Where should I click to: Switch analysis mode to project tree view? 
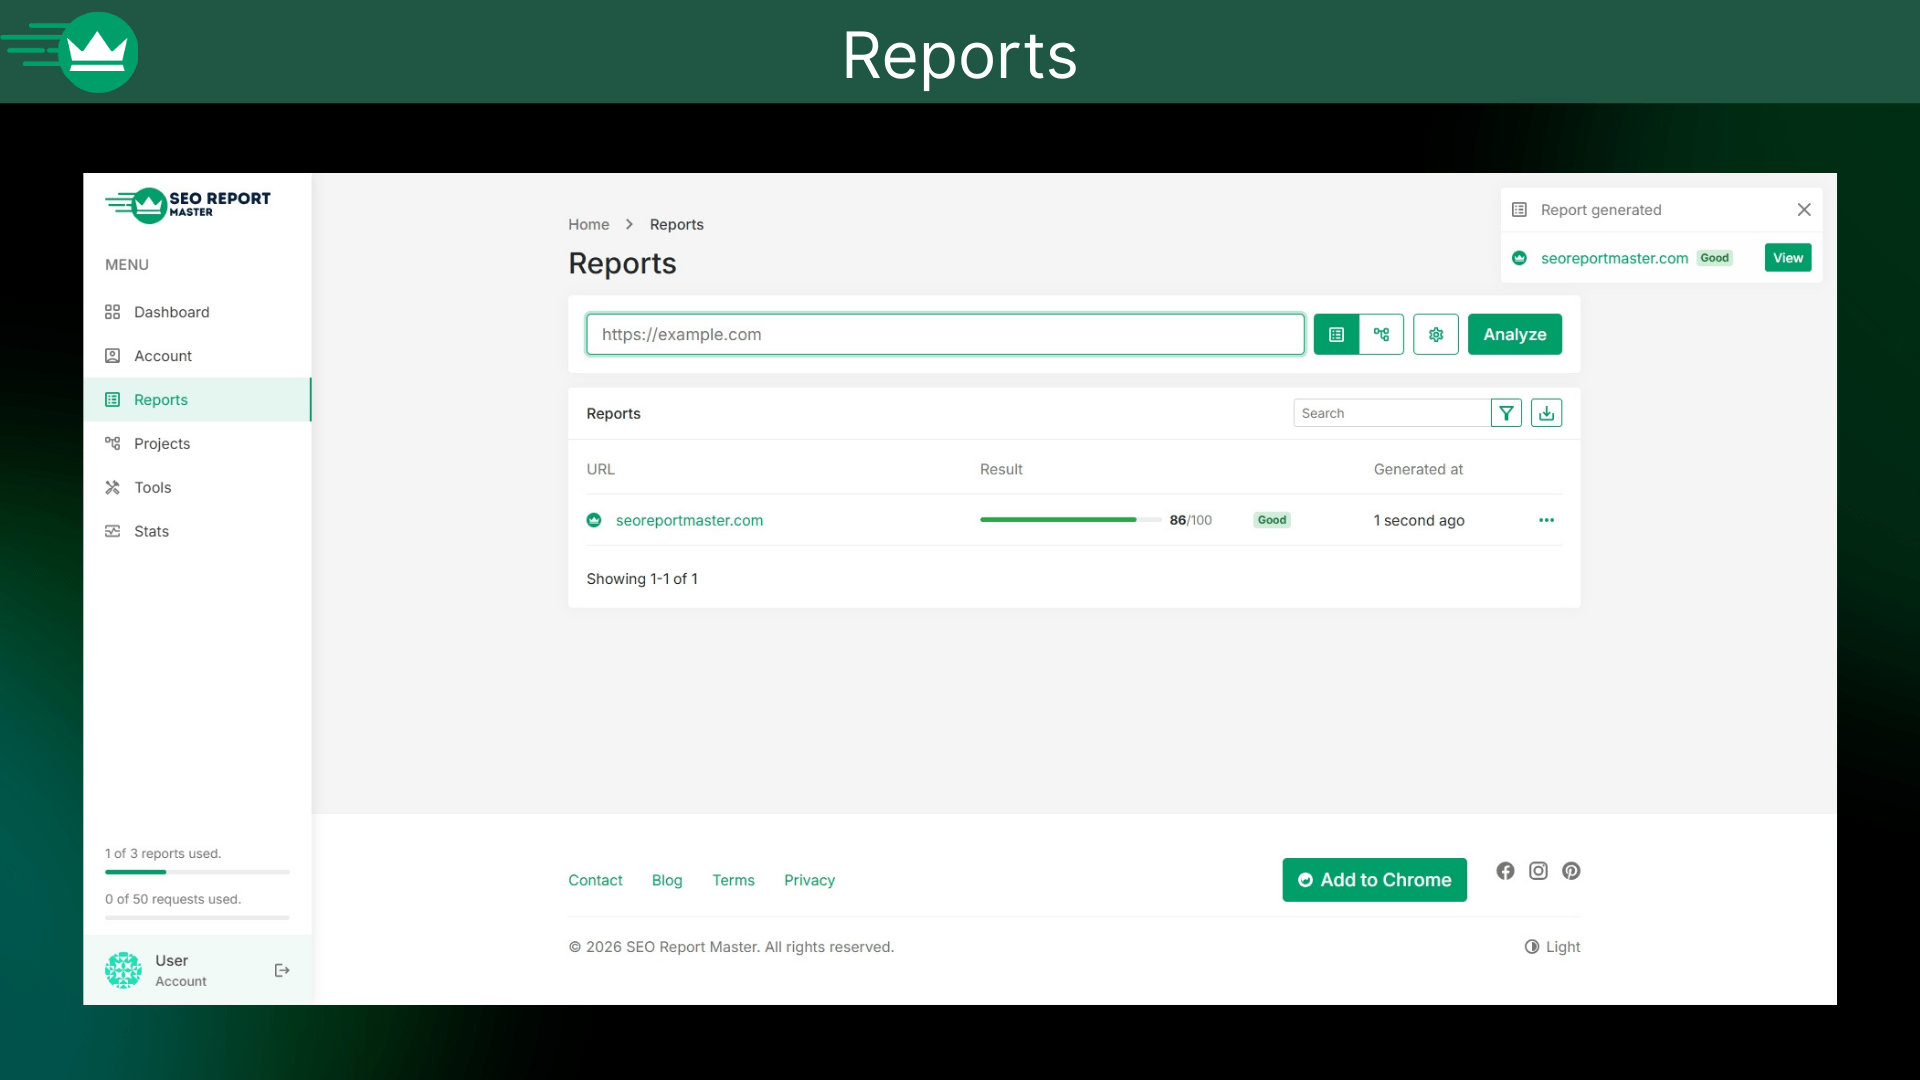(1381, 334)
